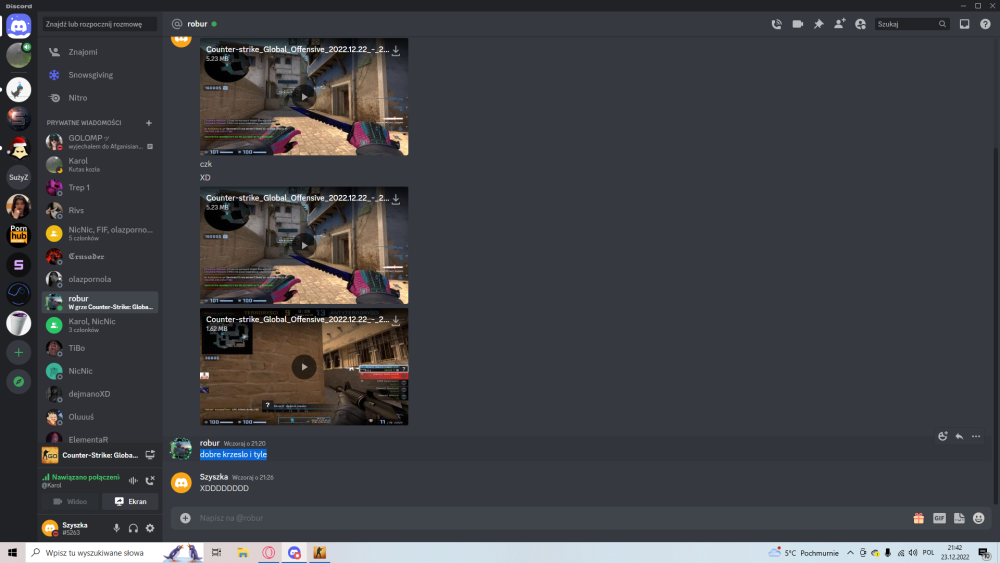Show the user profile panel icon
This screenshot has height=563, width=1000.
860,24
